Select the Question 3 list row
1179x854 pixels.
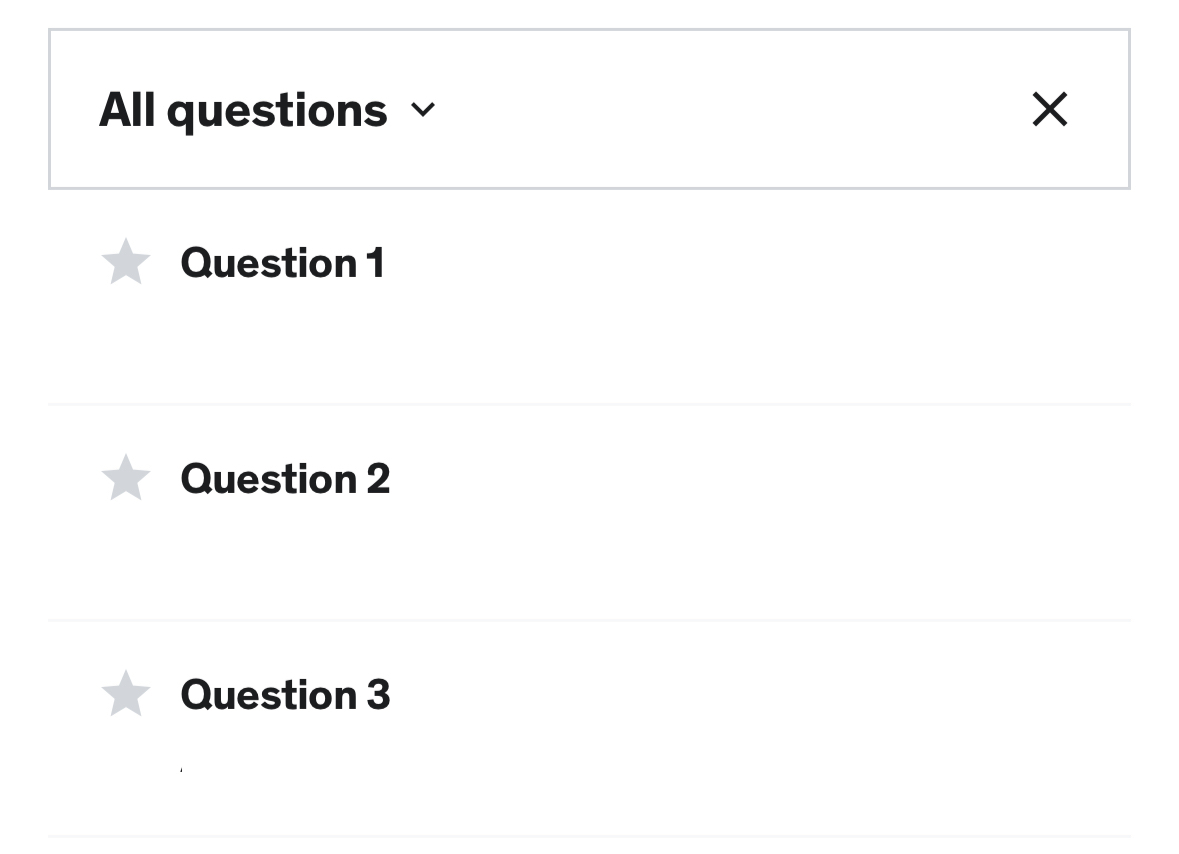(x=640, y=730)
